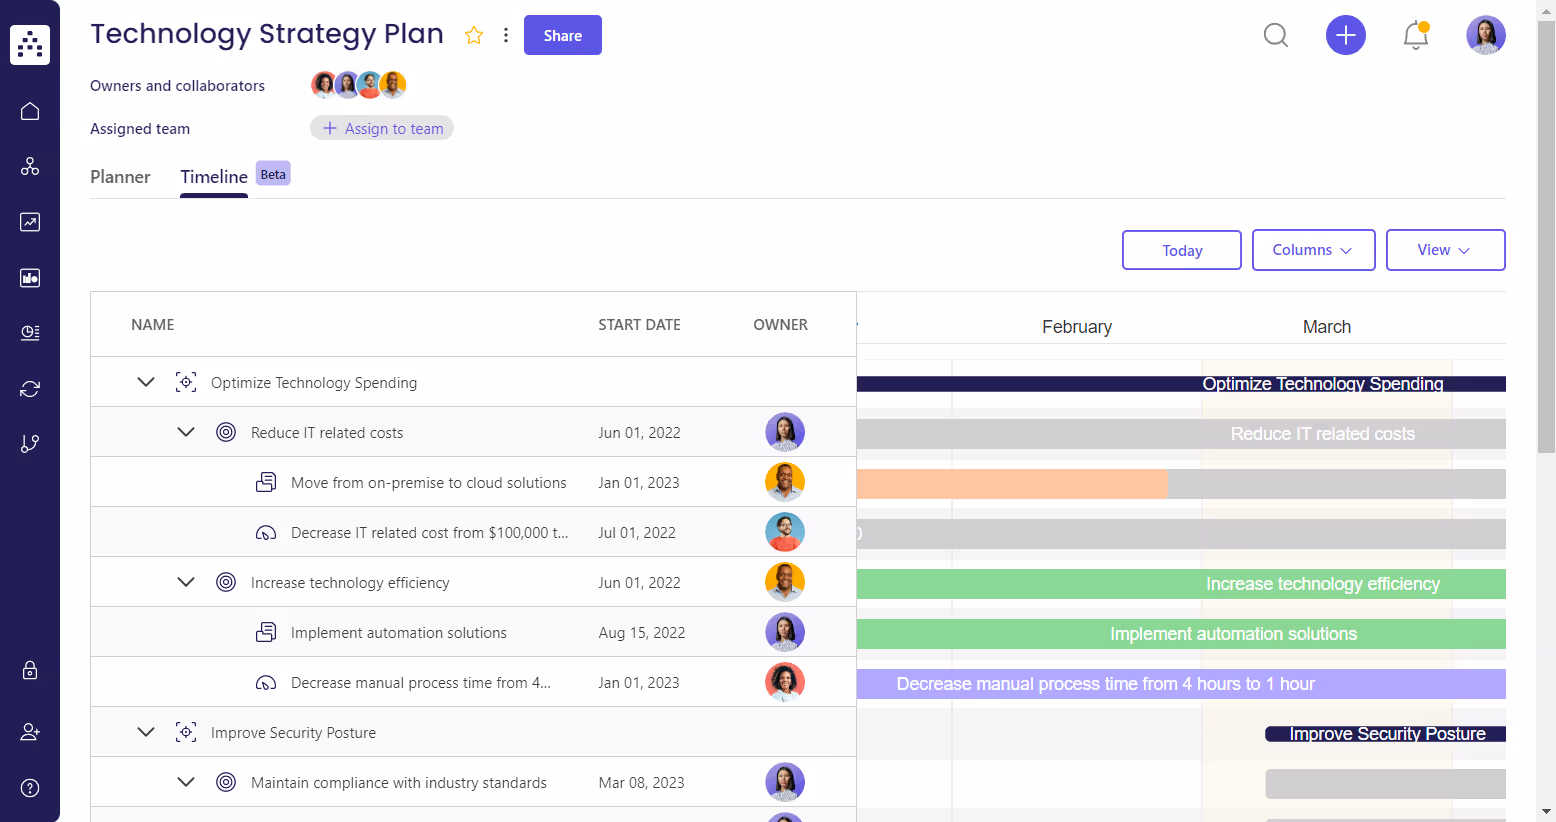Click the Home icon in the sidebar
The image size is (1556, 822).
point(29,111)
